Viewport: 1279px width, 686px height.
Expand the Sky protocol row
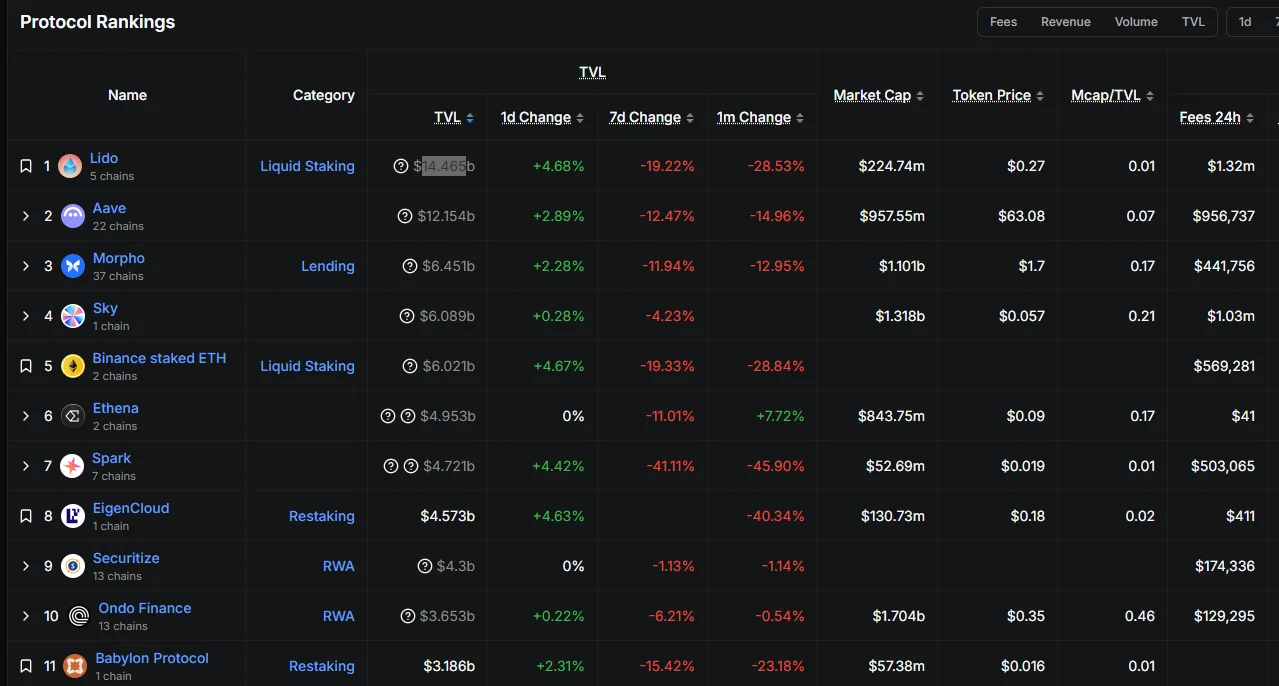[x=26, y=316]
